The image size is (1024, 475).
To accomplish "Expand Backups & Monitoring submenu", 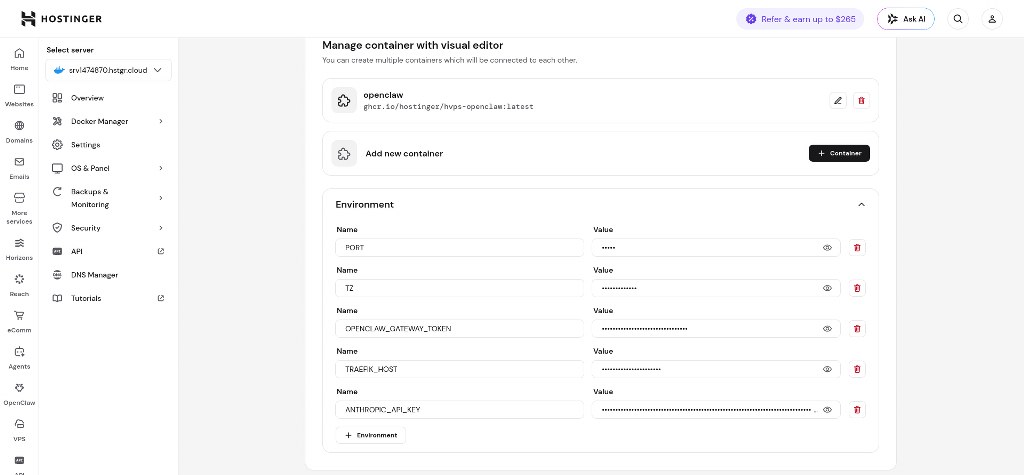I will coord(161,198).
